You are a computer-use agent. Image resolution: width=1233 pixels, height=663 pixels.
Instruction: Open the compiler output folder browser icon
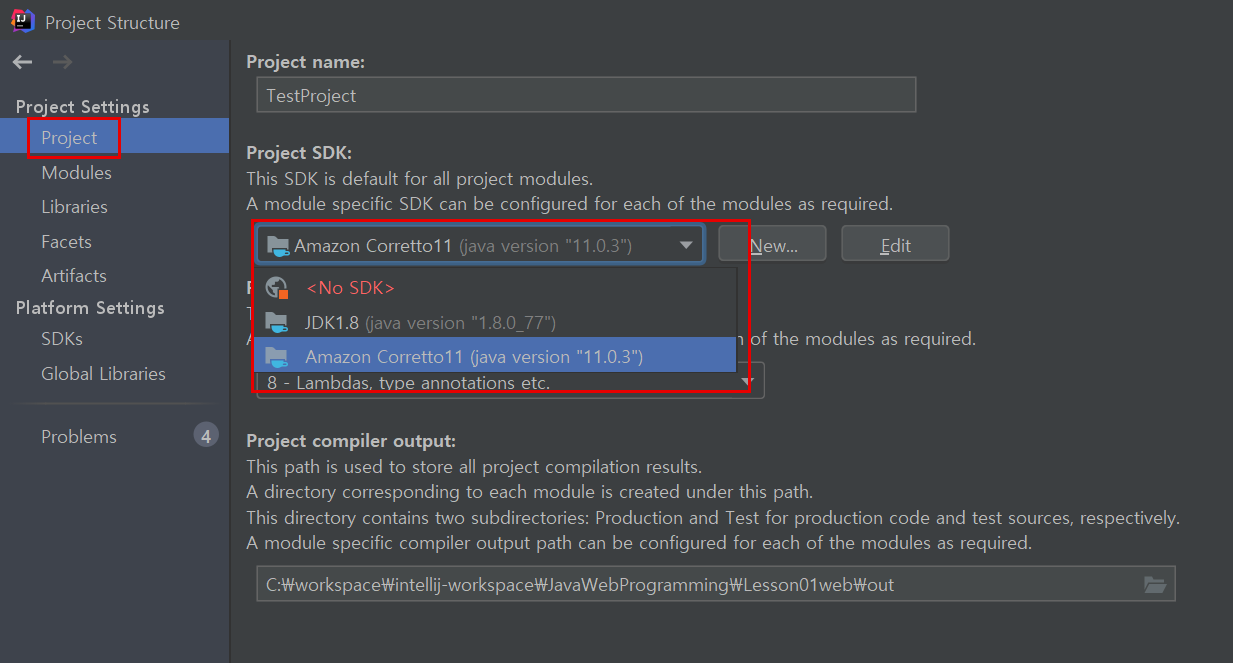point(1155,584)
